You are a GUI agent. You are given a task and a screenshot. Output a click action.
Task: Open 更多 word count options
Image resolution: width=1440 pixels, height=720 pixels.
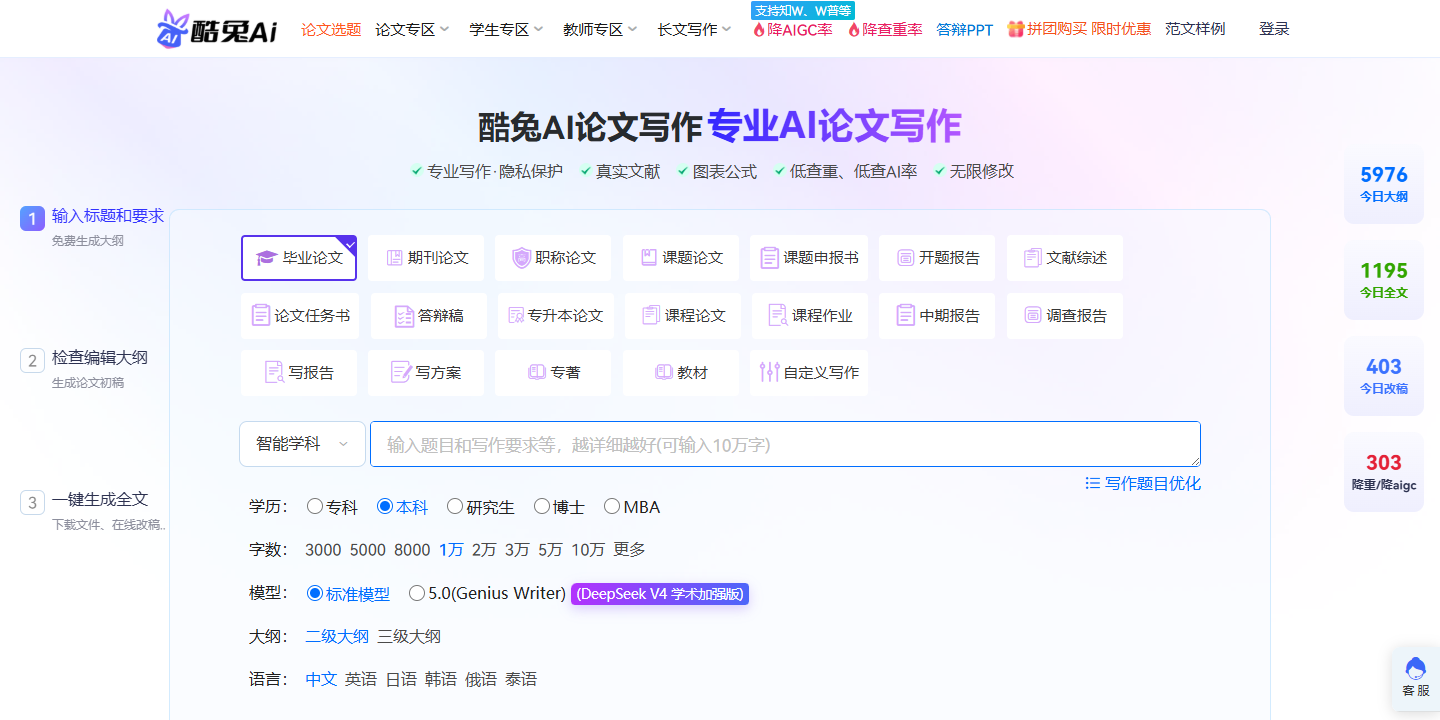point(629,549)
